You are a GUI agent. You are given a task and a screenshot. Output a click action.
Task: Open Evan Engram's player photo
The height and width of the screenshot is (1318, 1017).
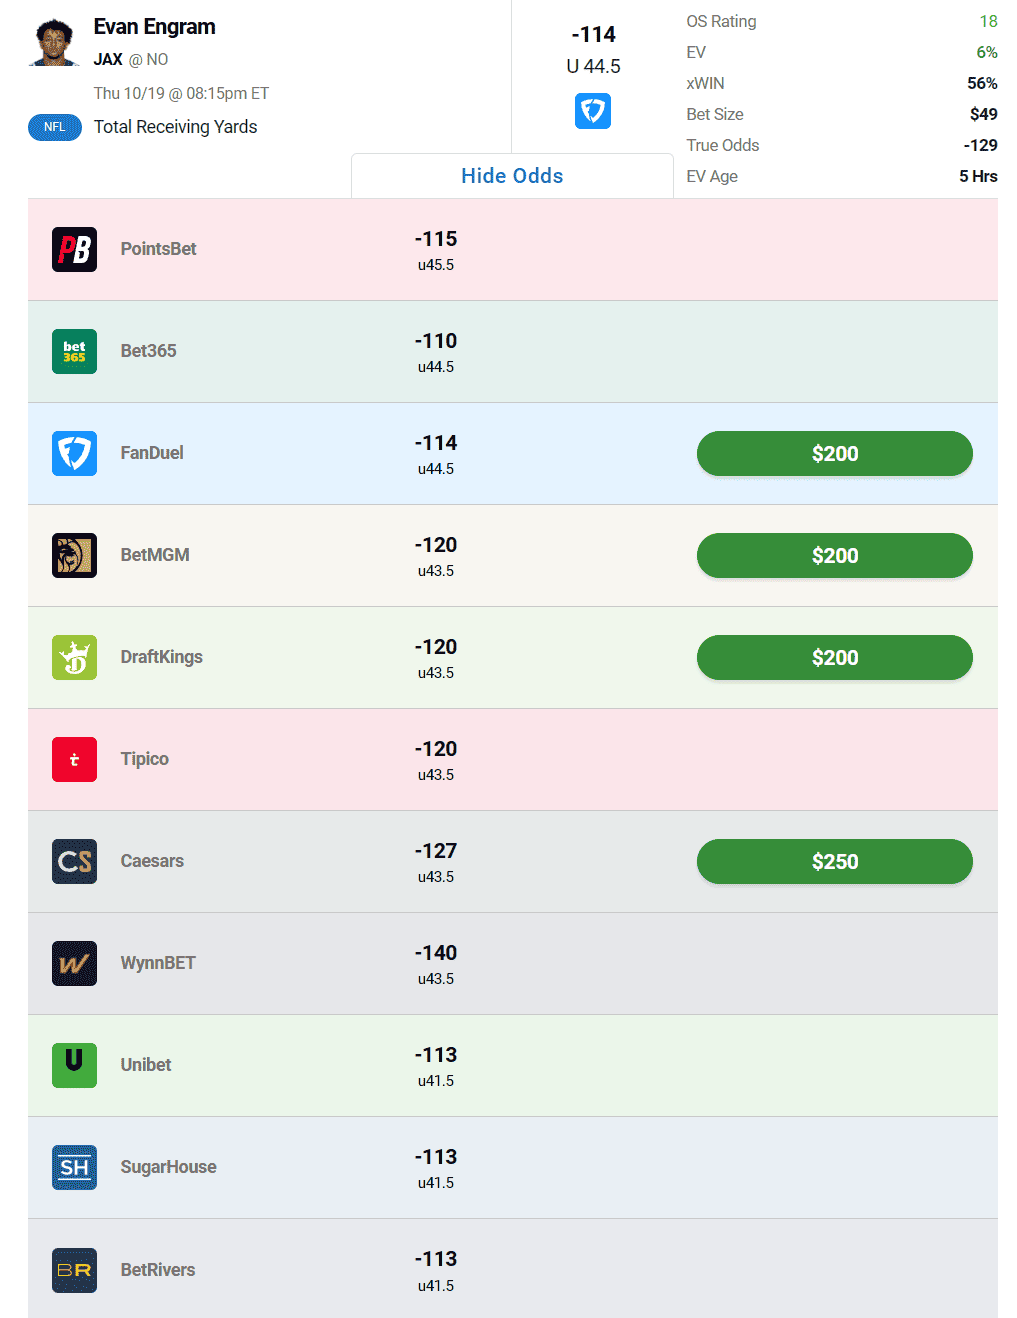55,42
